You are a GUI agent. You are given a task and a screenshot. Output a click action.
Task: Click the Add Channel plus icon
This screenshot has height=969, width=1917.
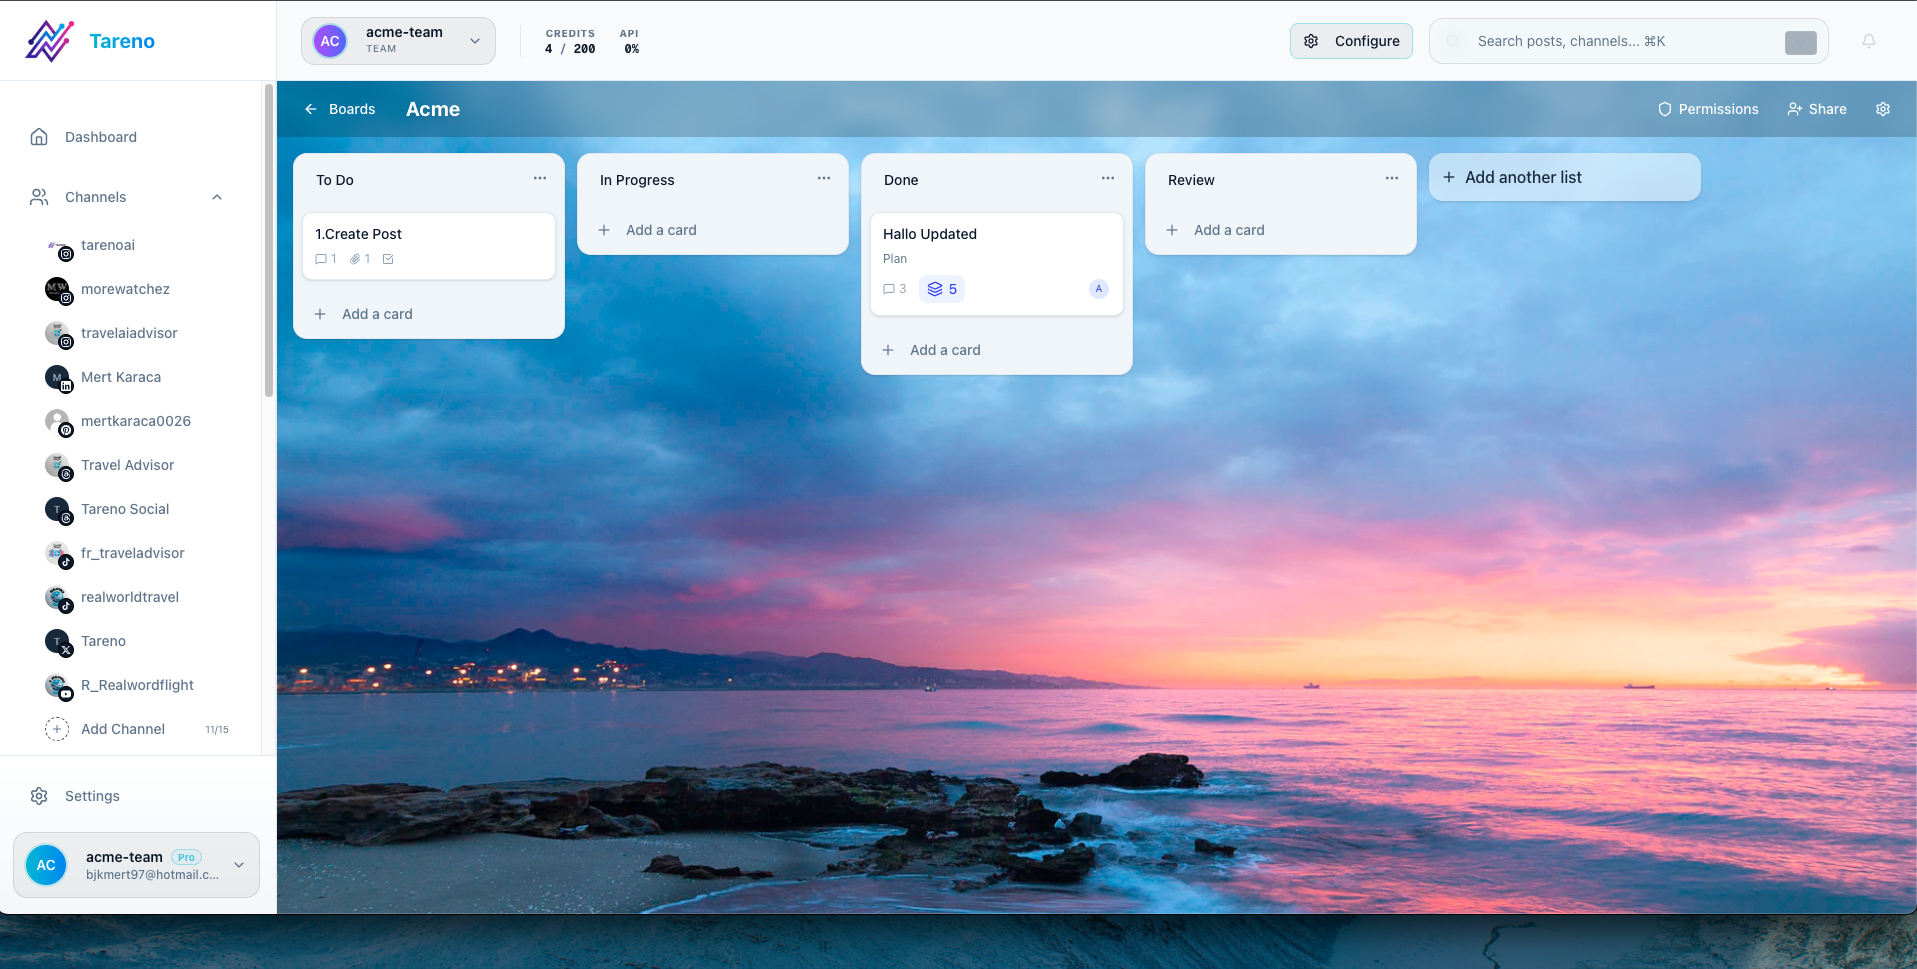[x=57, y=729]
